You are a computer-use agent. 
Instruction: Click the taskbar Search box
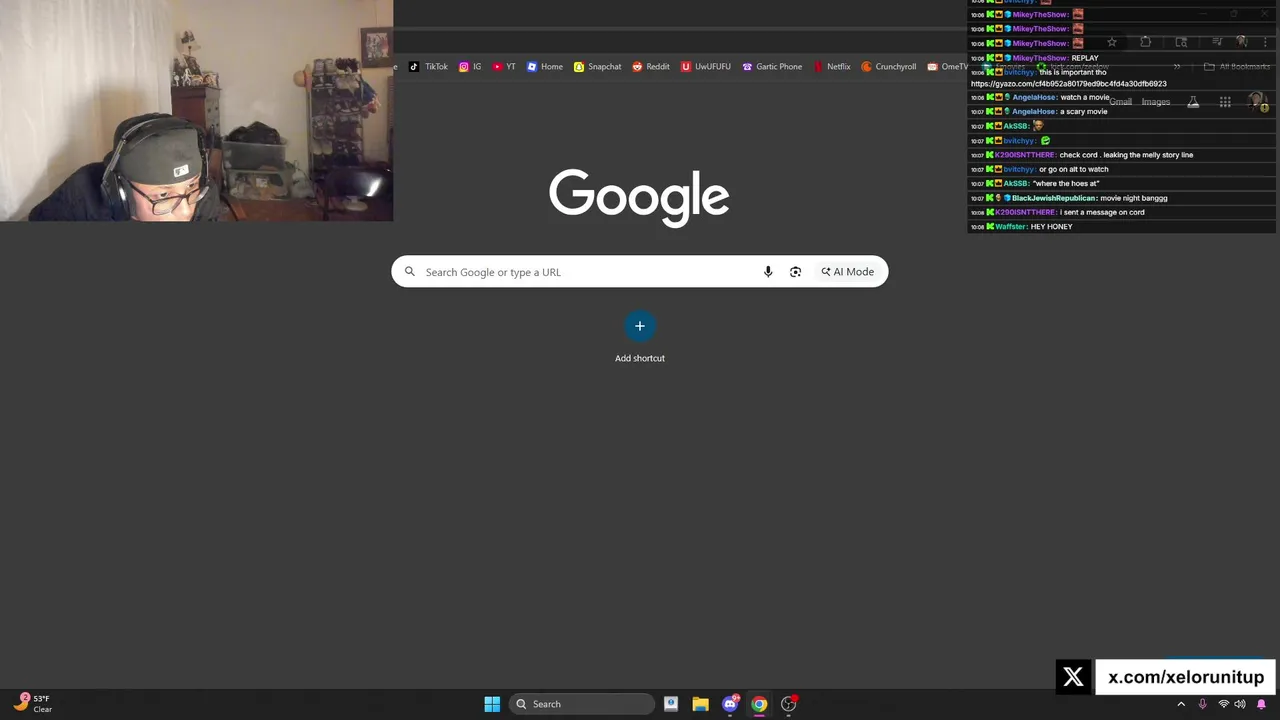[x=581, y=704]
